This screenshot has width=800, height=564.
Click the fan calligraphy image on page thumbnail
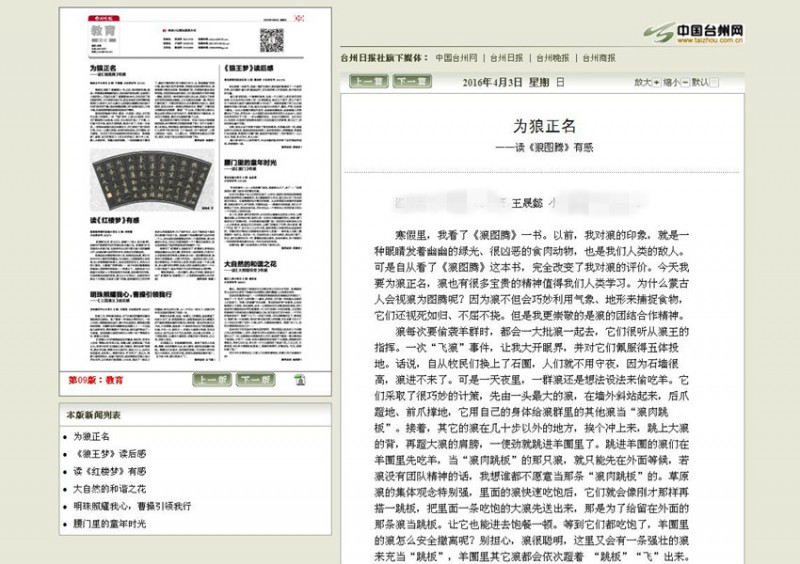click(152, 180)
